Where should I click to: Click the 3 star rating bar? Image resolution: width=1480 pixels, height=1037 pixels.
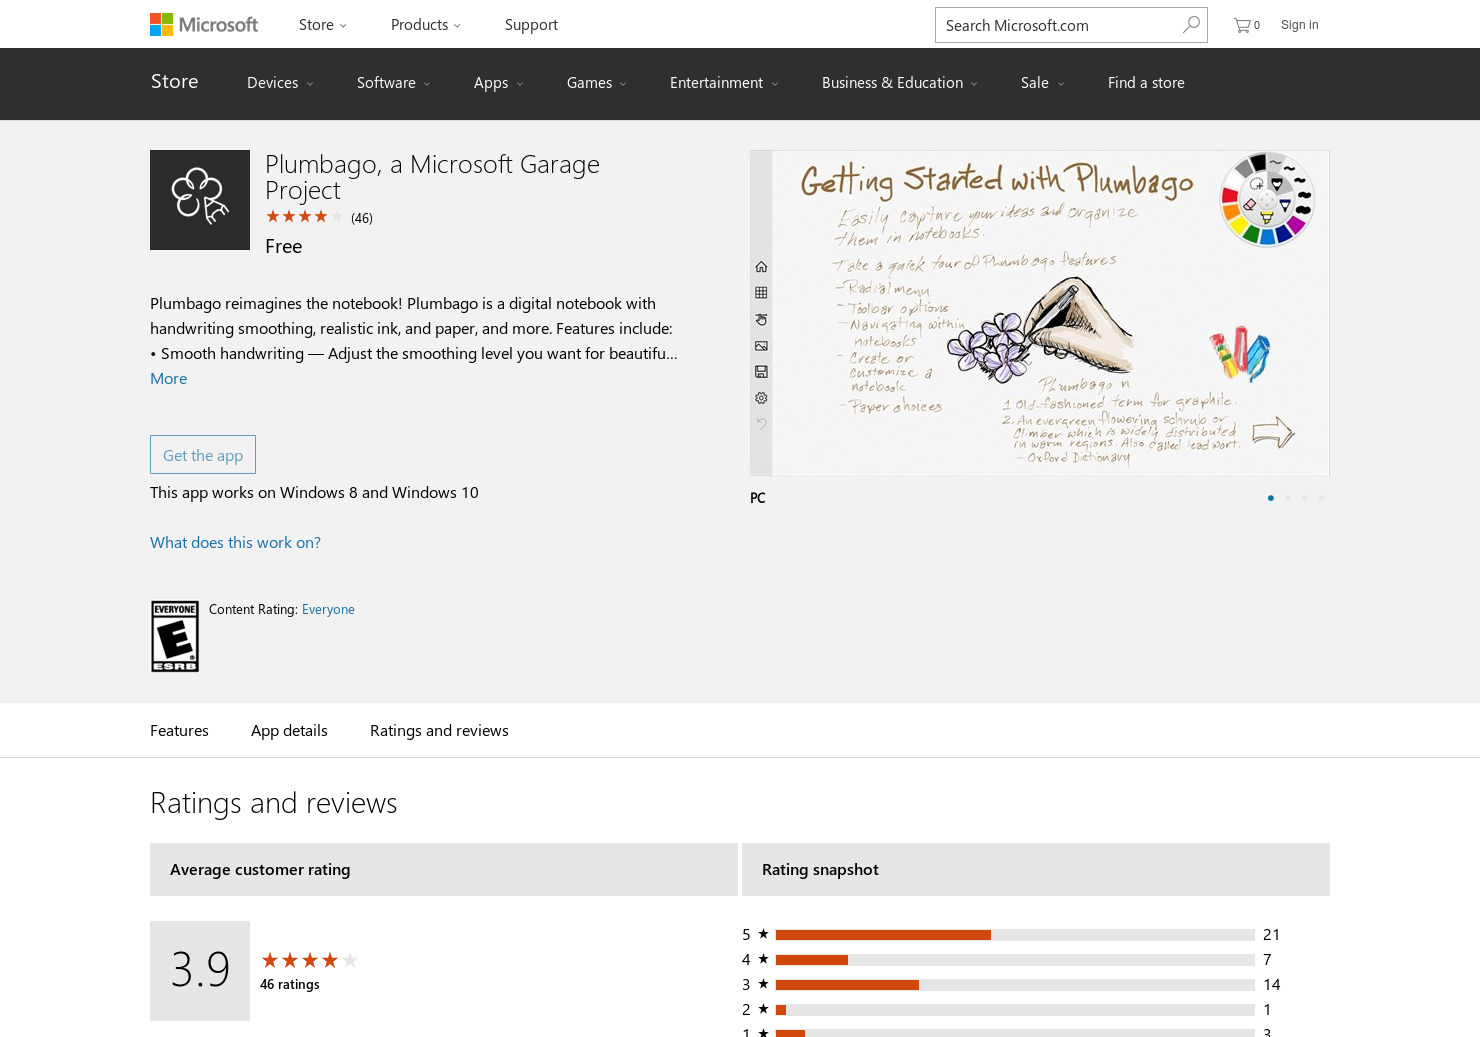pyautogui.click(x=1015, y=985)
